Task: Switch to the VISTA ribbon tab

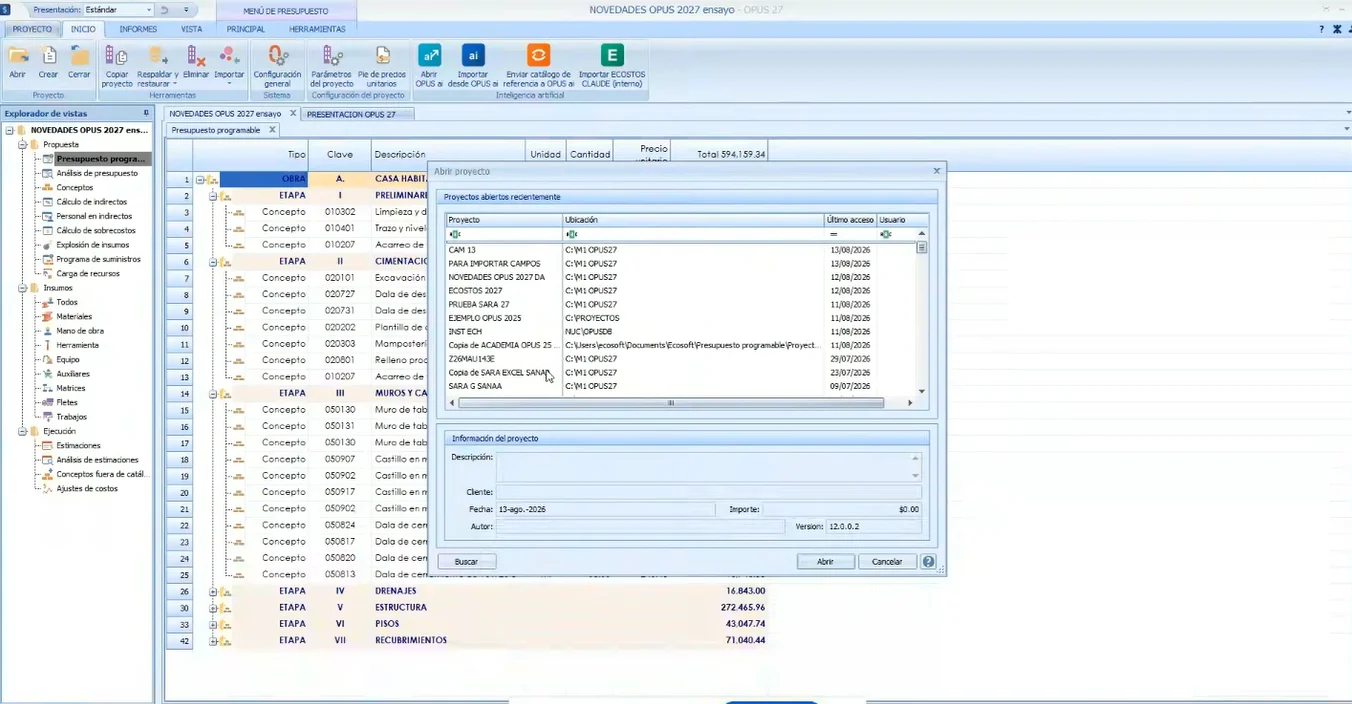Action: [x=191, y=29]
